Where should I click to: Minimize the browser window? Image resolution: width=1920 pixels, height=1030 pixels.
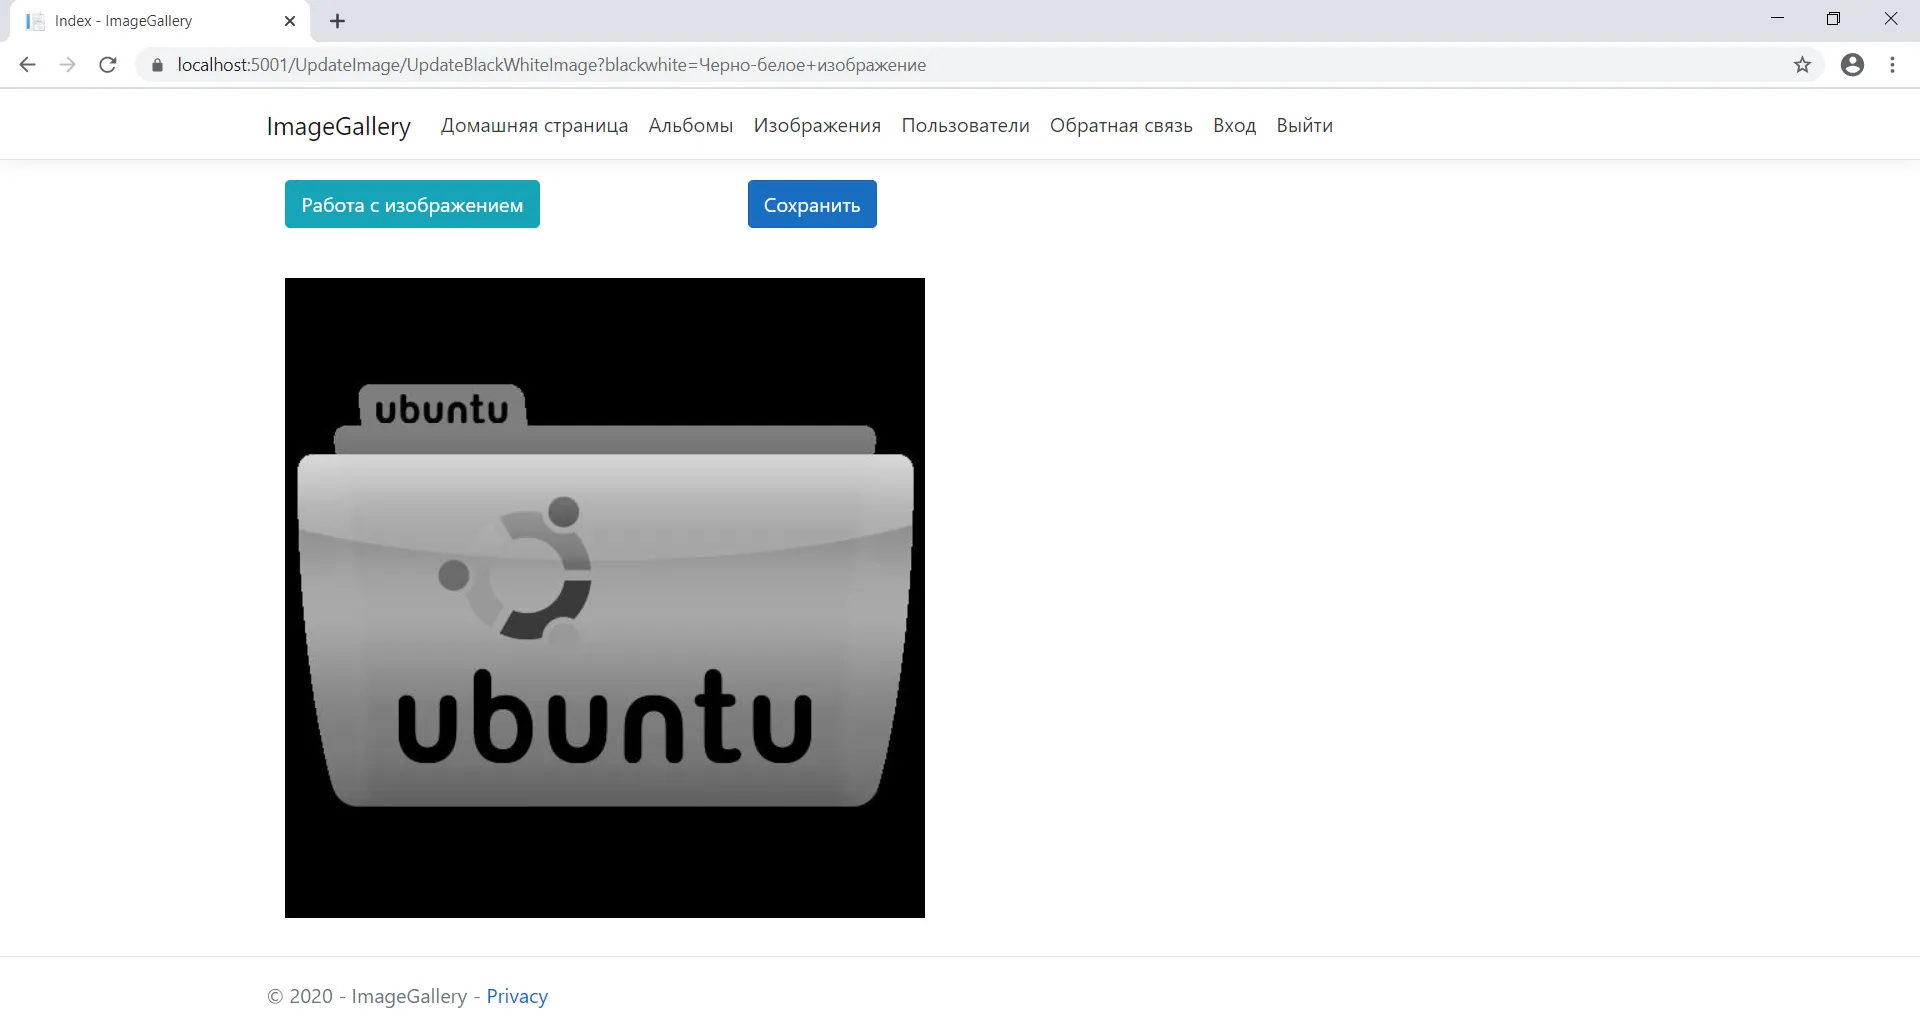click(1777, 19)
